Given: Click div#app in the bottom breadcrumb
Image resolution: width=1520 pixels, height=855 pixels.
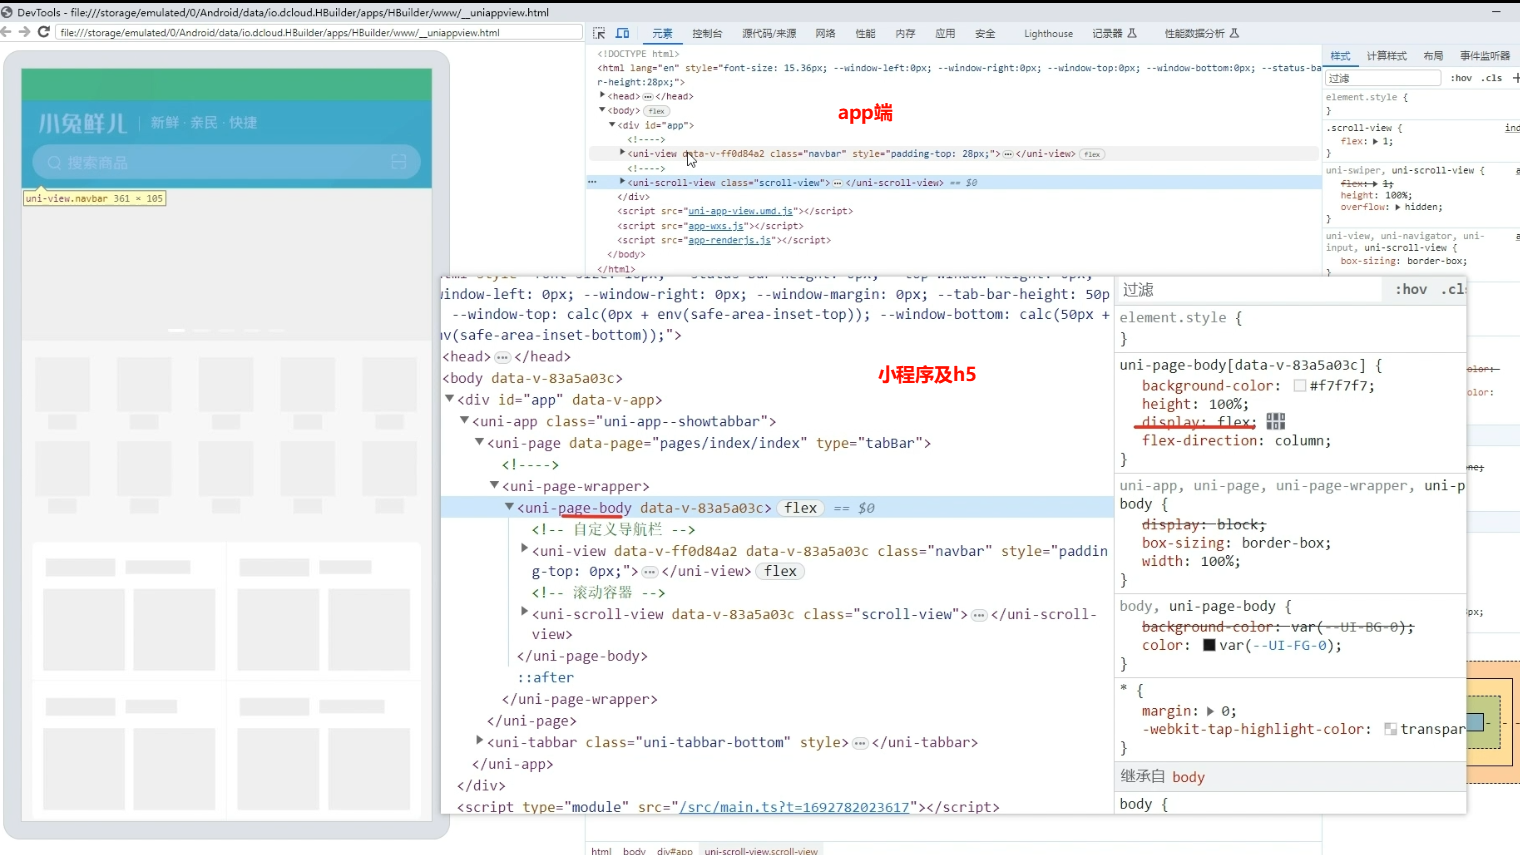Looking at the screenshot, I should 674,851.
